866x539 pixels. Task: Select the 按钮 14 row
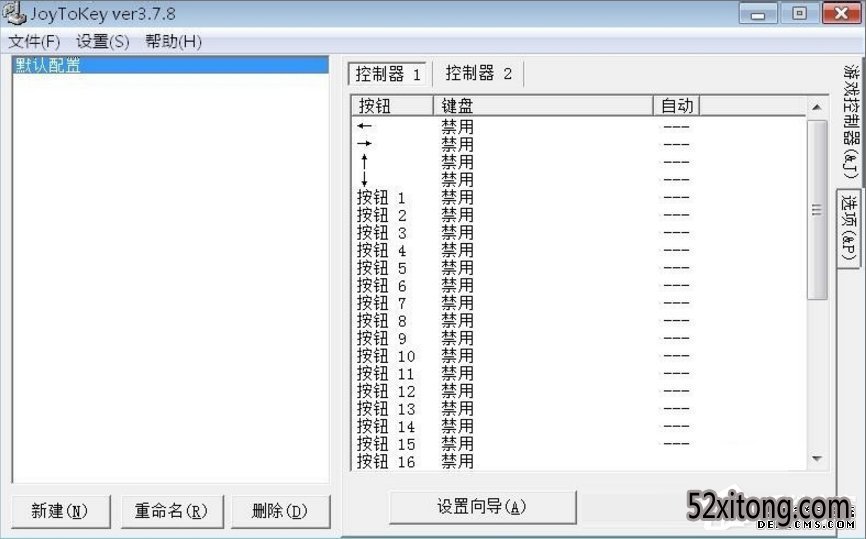579,427
